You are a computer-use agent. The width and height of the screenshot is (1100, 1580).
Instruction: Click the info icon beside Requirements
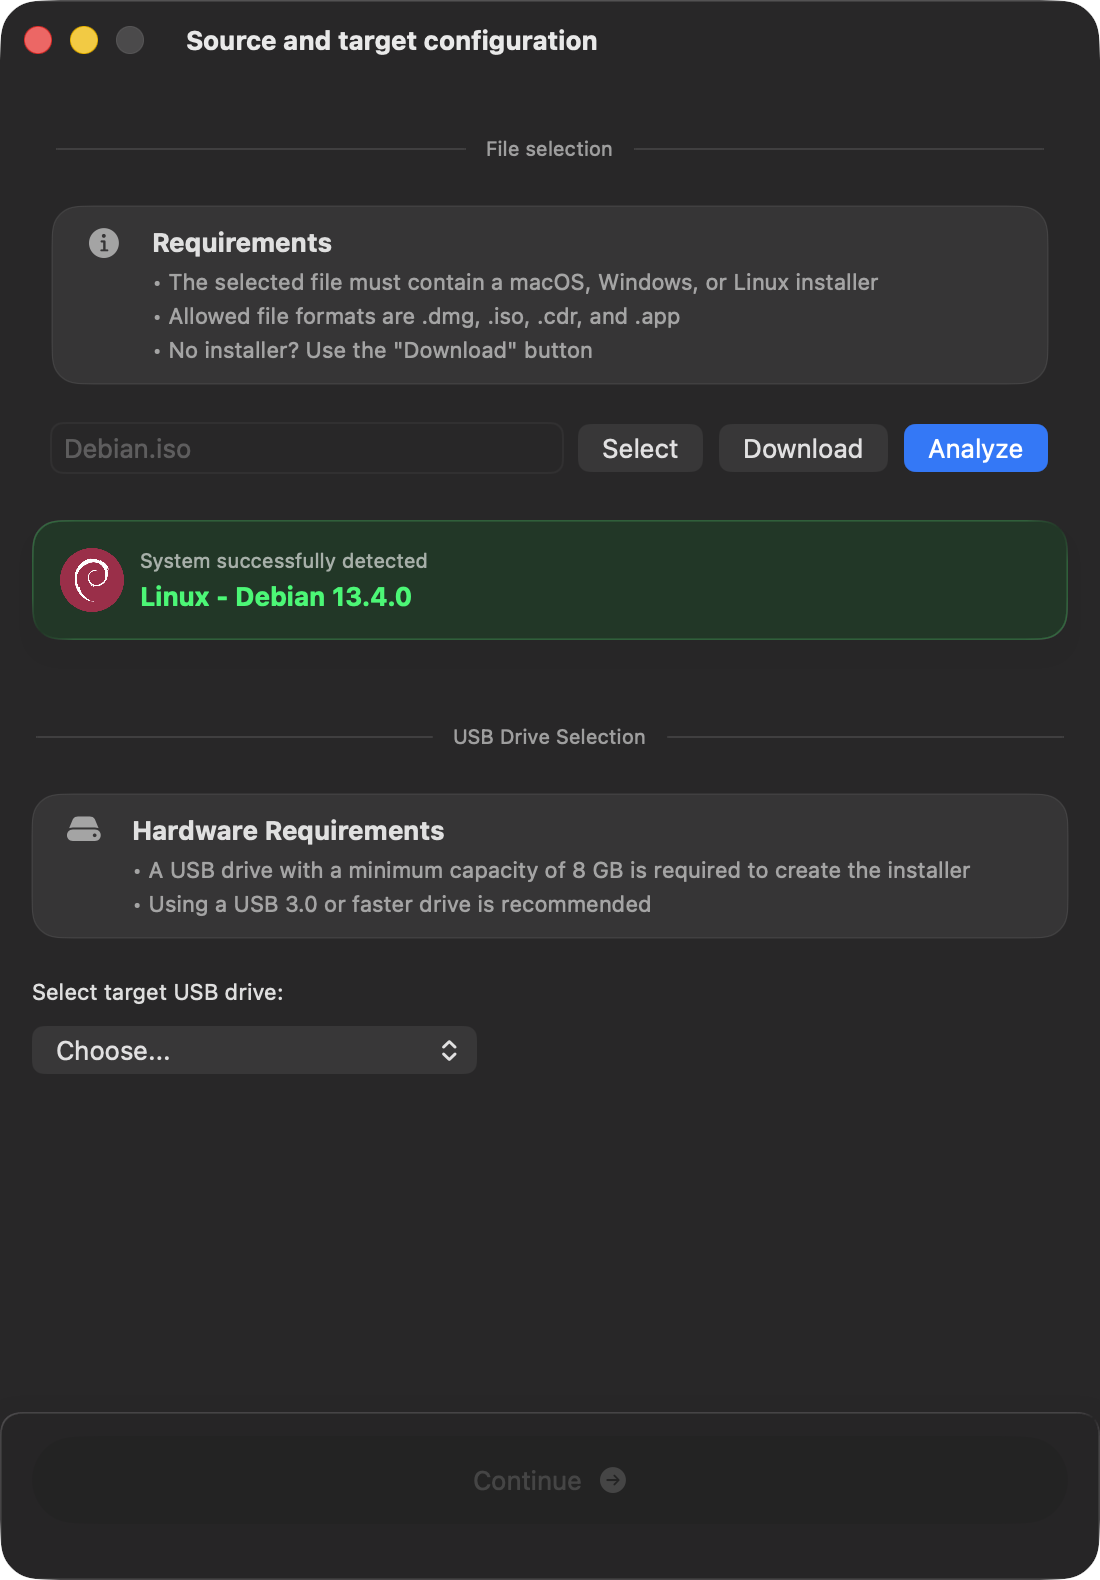104,243
